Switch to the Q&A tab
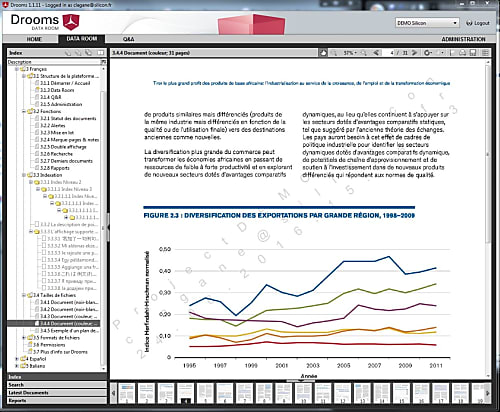Viewport: 500px width, 412px height. pyautogui.click(x=128, y=39)
